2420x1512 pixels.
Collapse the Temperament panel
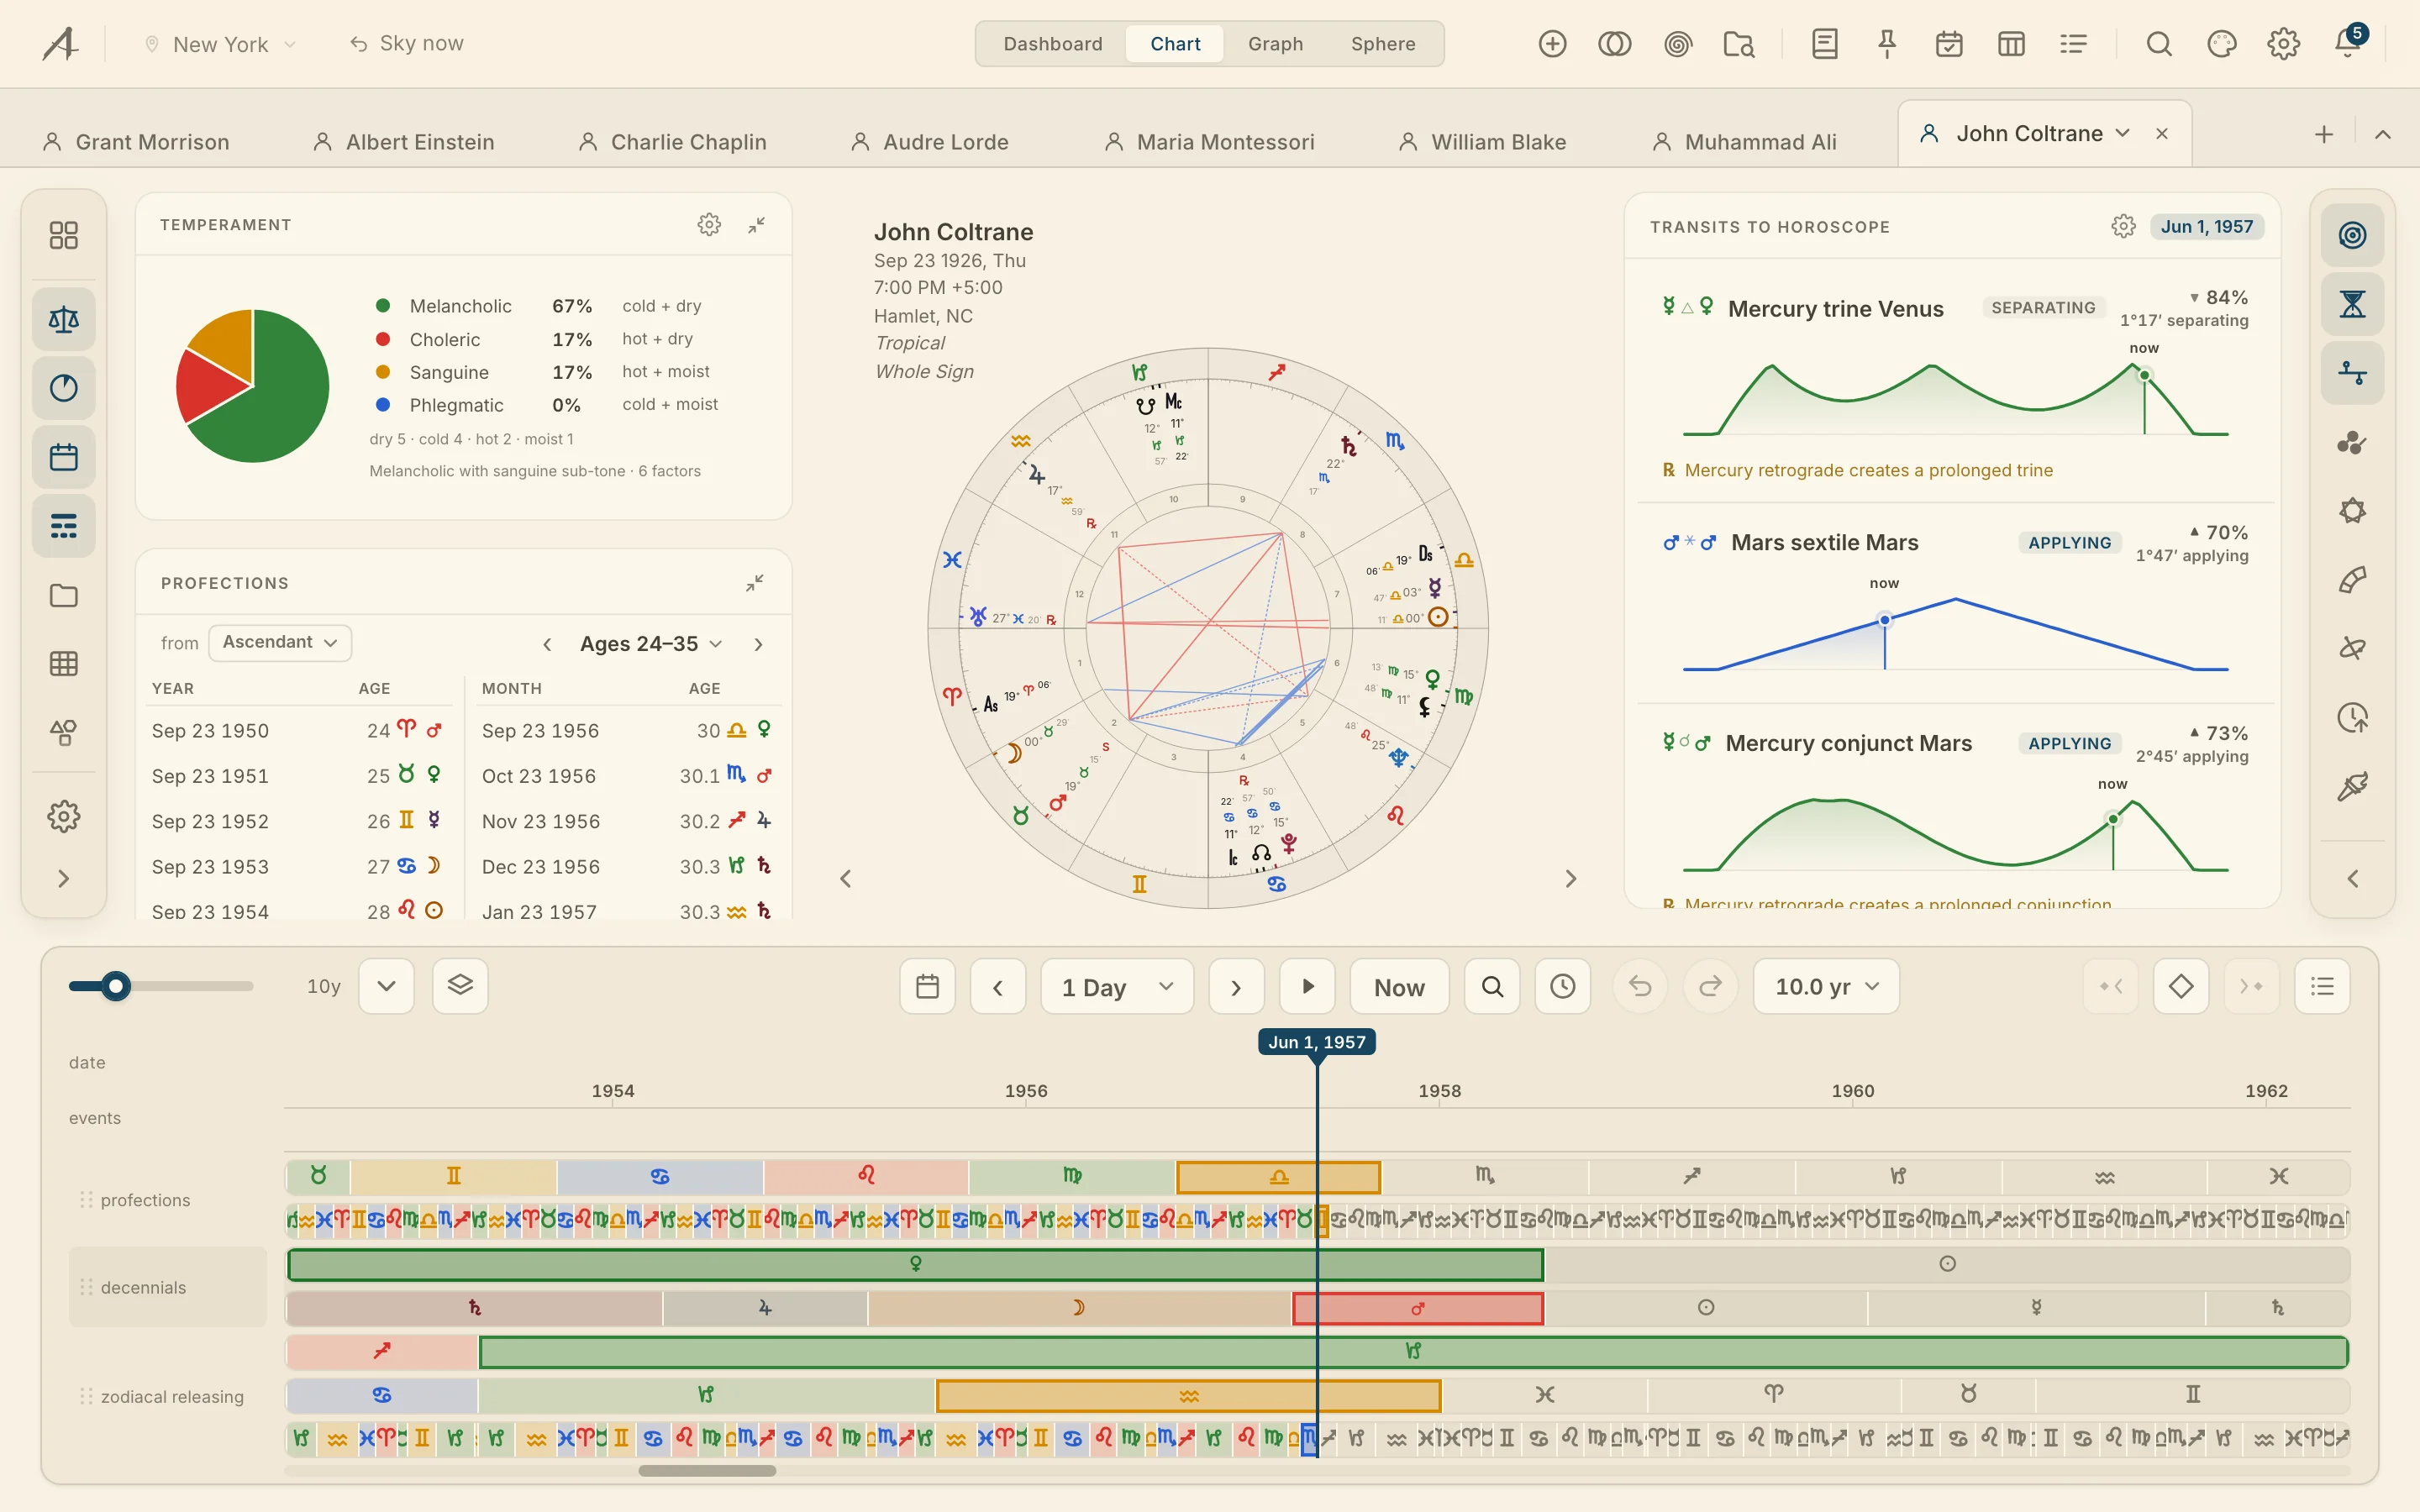coord(757,225)
